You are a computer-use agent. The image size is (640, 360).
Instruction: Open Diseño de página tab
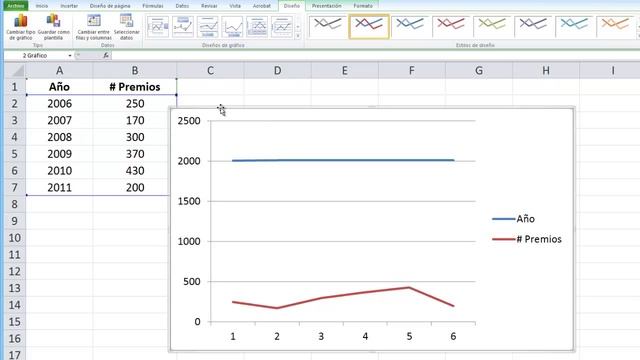pos(110,6)
